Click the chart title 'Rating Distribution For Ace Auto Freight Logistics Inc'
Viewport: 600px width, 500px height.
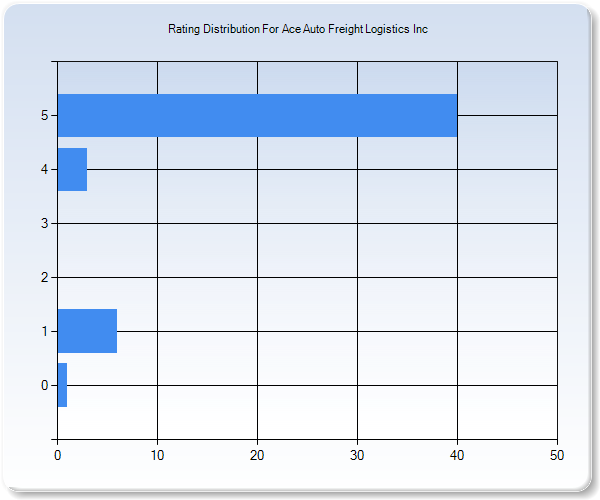(298, 29)
